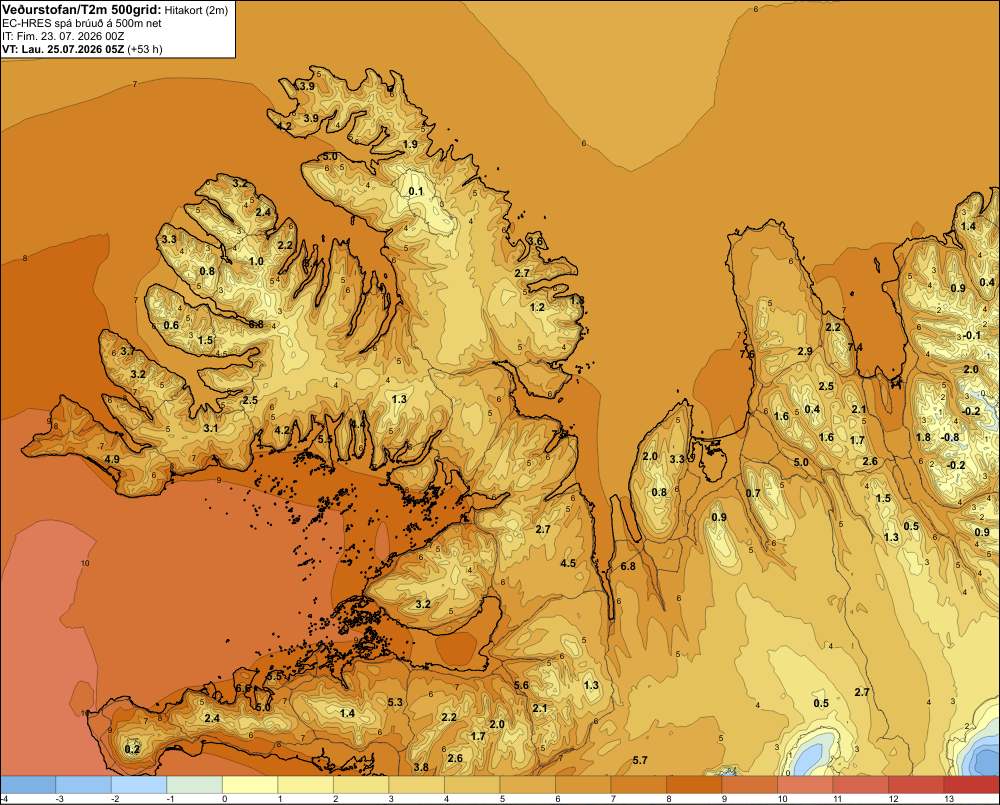Click the 1.2 temperature value
The height and width of the screenshot is (805, 1000).
[x=538, y=307]
